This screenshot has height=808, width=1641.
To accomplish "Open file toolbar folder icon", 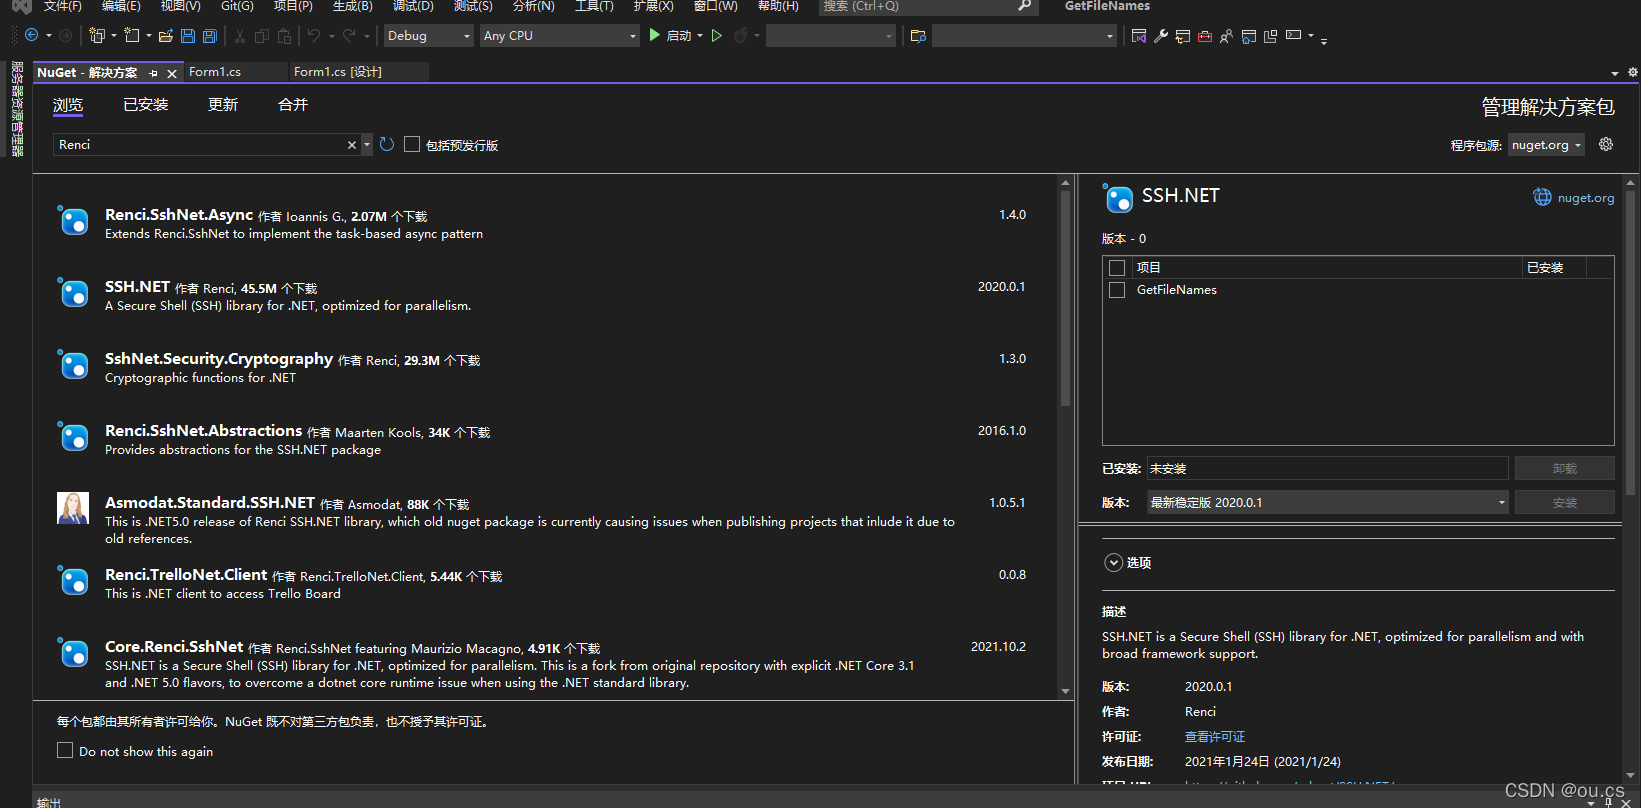I will pos(166,36).
